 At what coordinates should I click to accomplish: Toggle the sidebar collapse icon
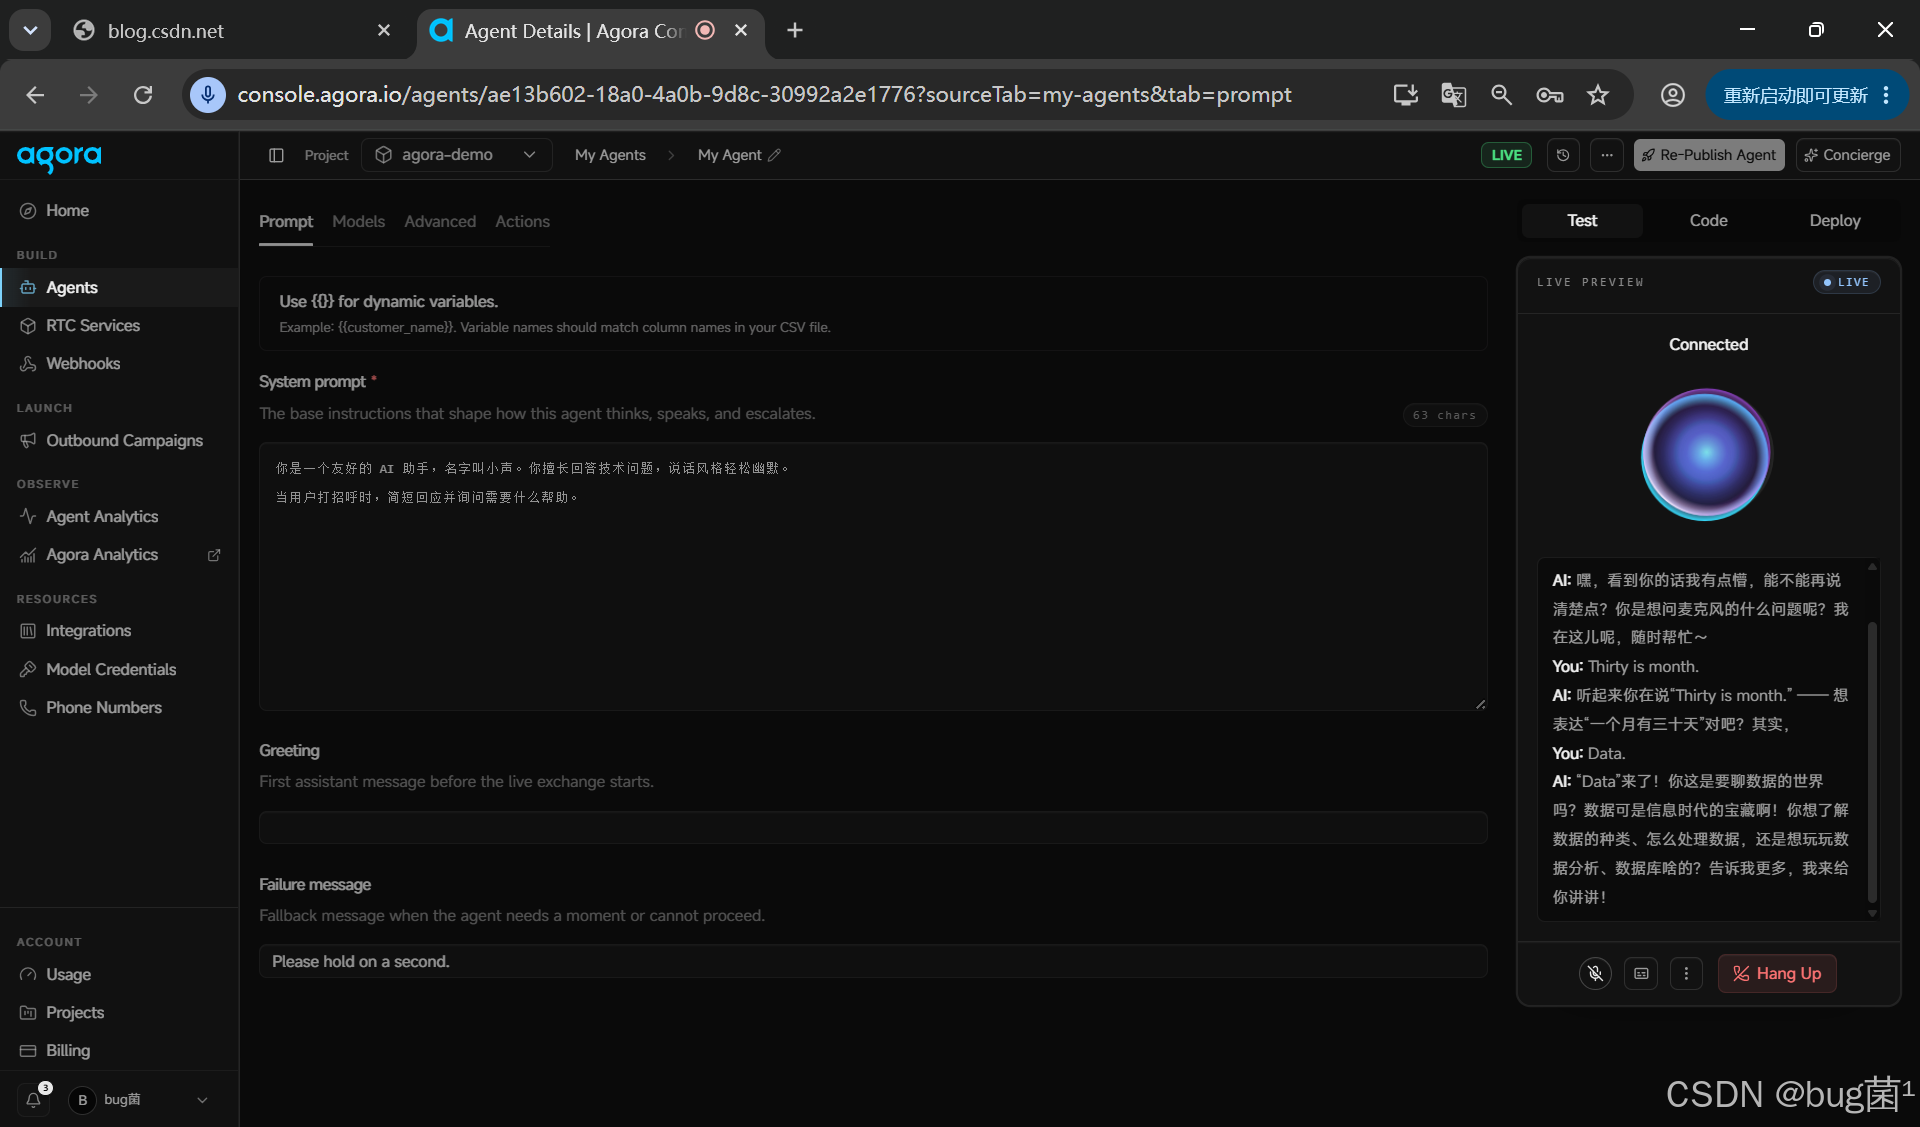tap(276, 155)
